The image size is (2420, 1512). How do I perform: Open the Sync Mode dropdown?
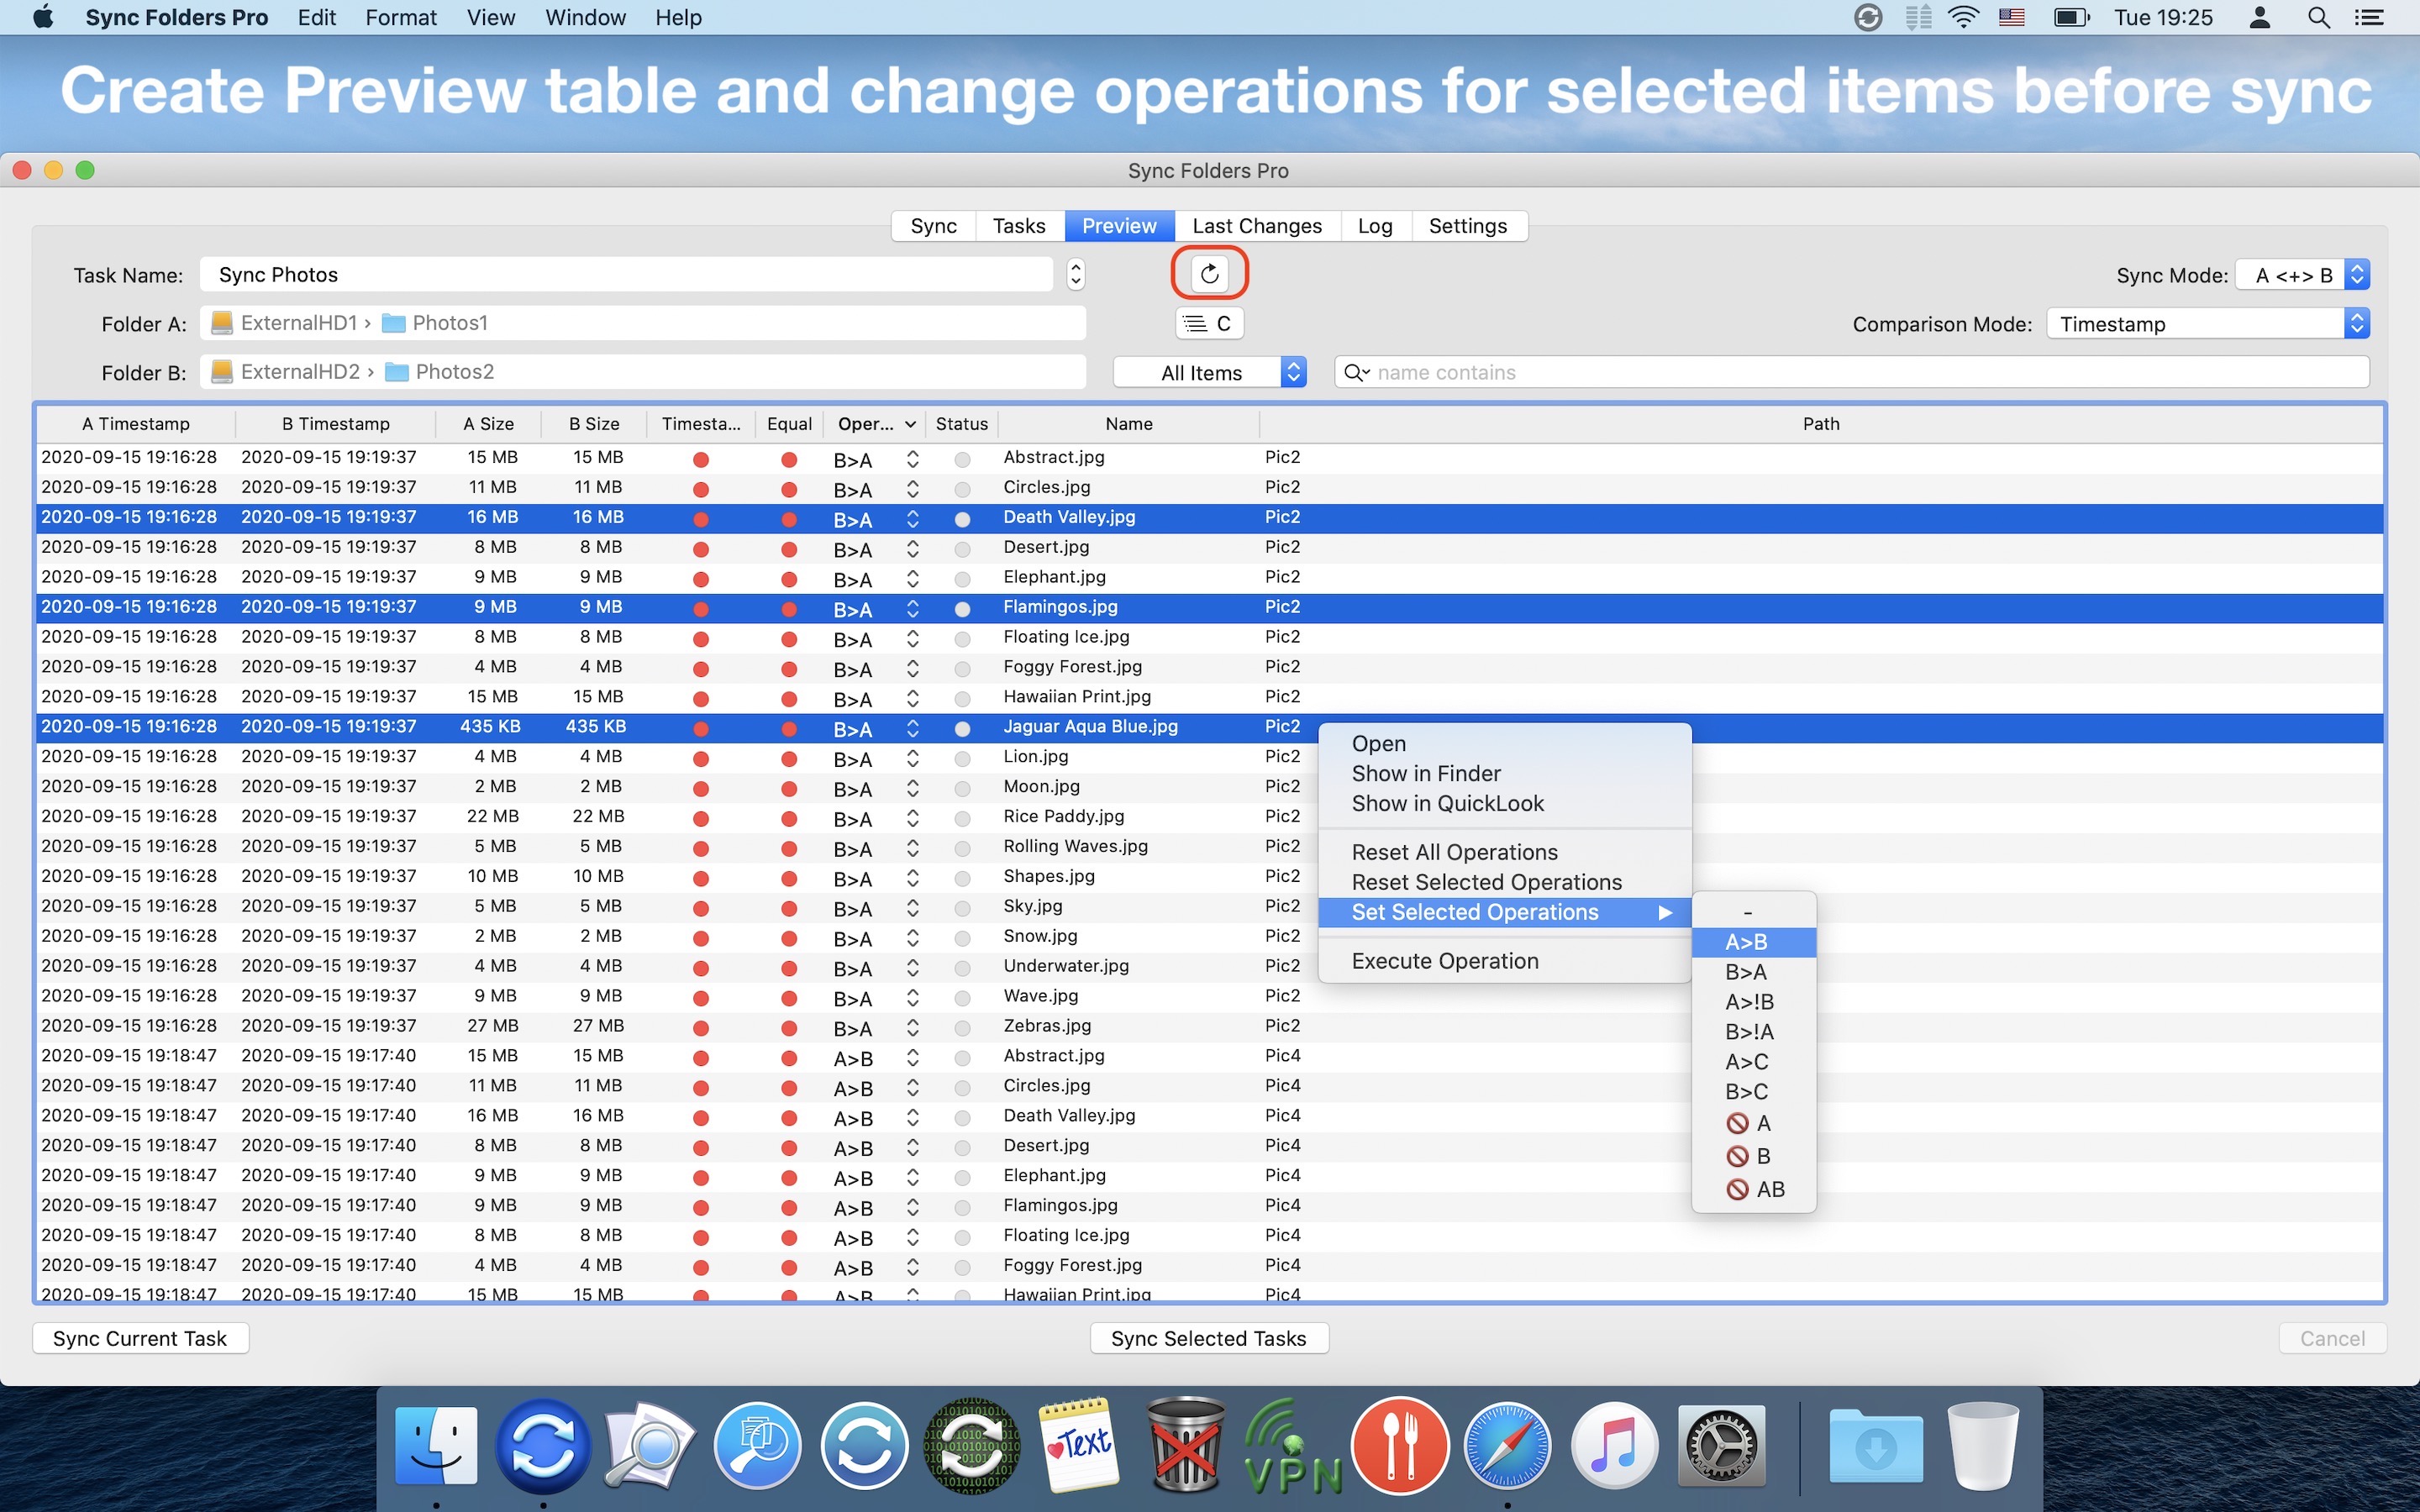point(2302,275)
